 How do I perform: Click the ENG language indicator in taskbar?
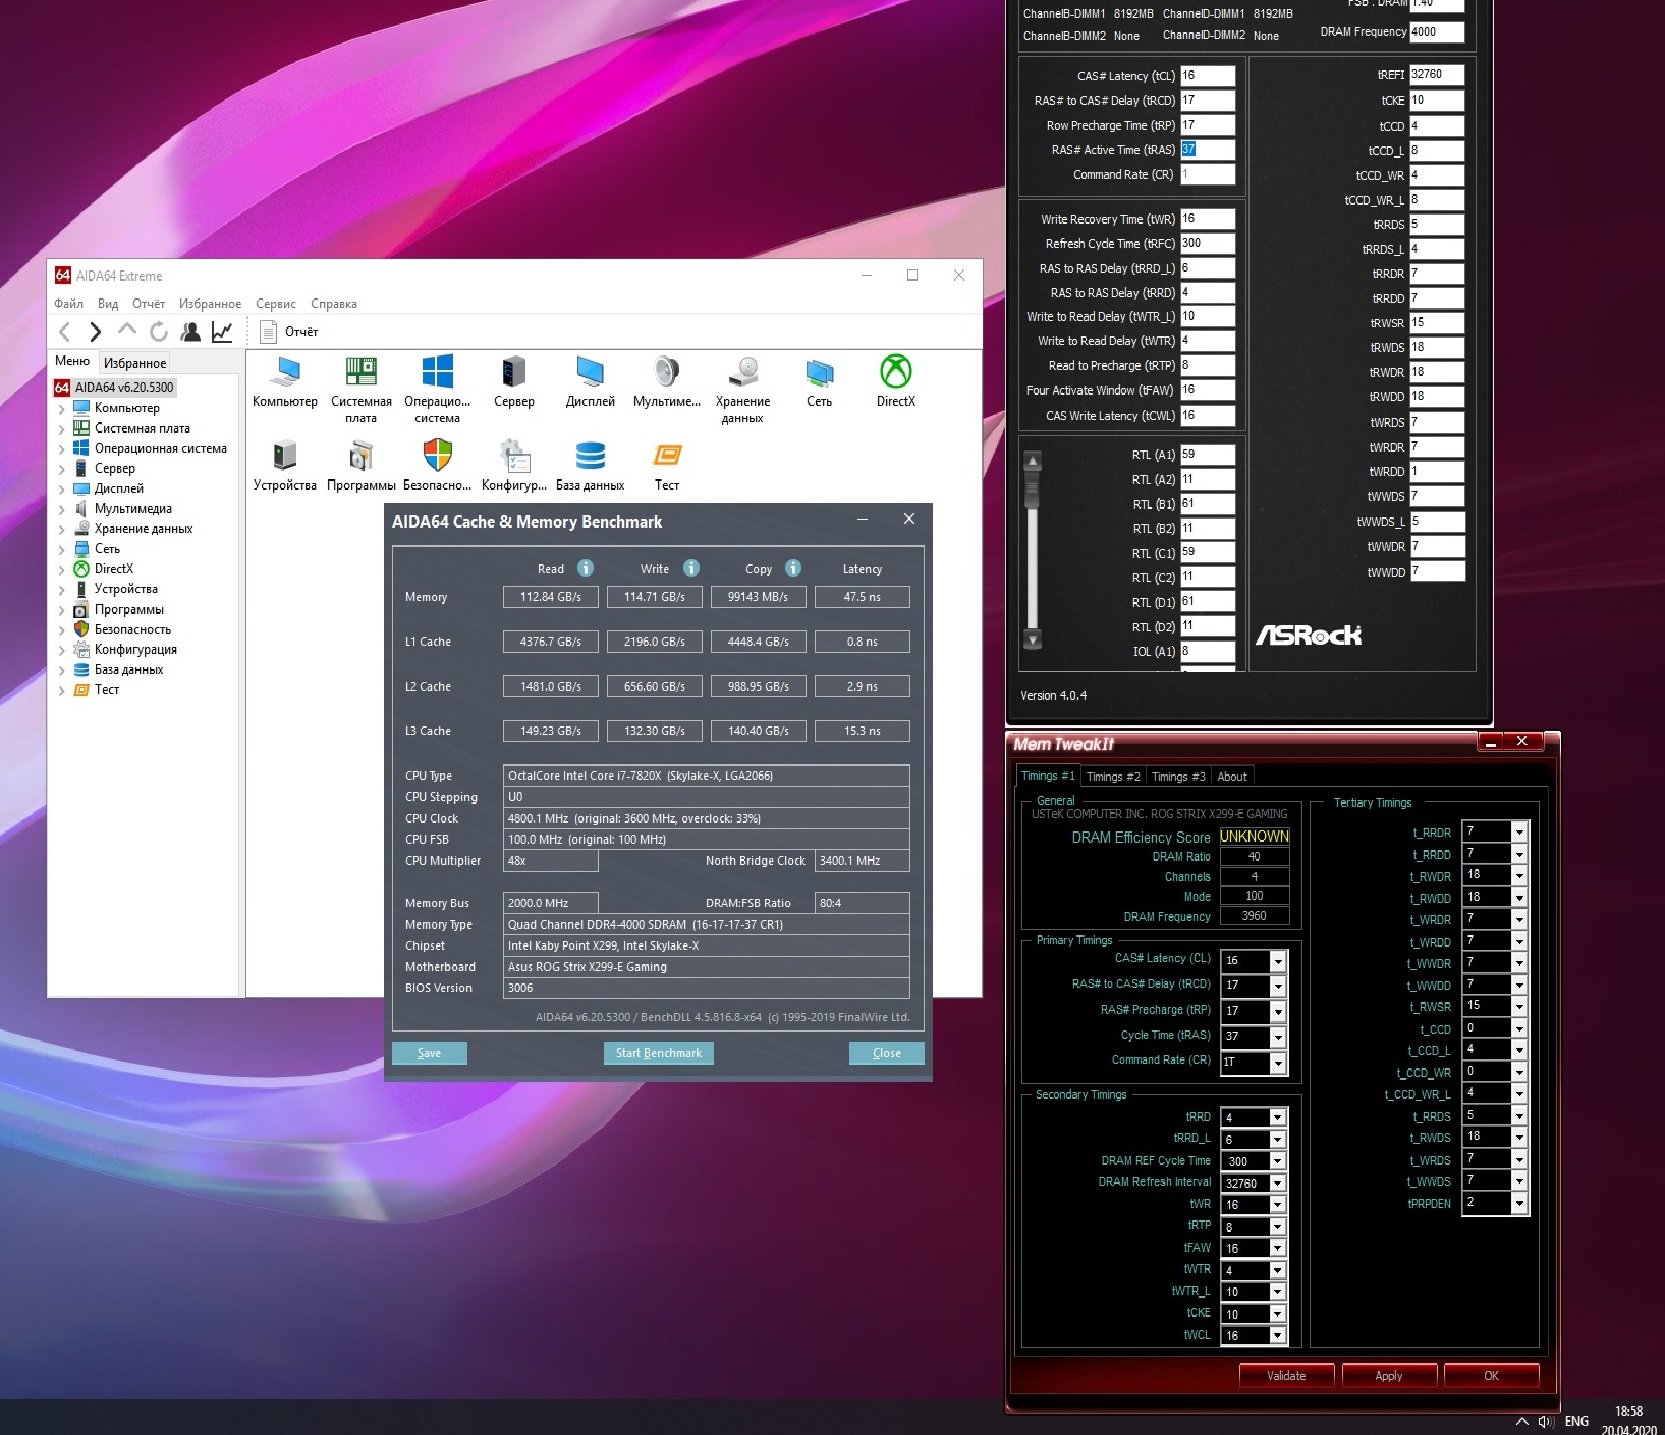1577,1421
